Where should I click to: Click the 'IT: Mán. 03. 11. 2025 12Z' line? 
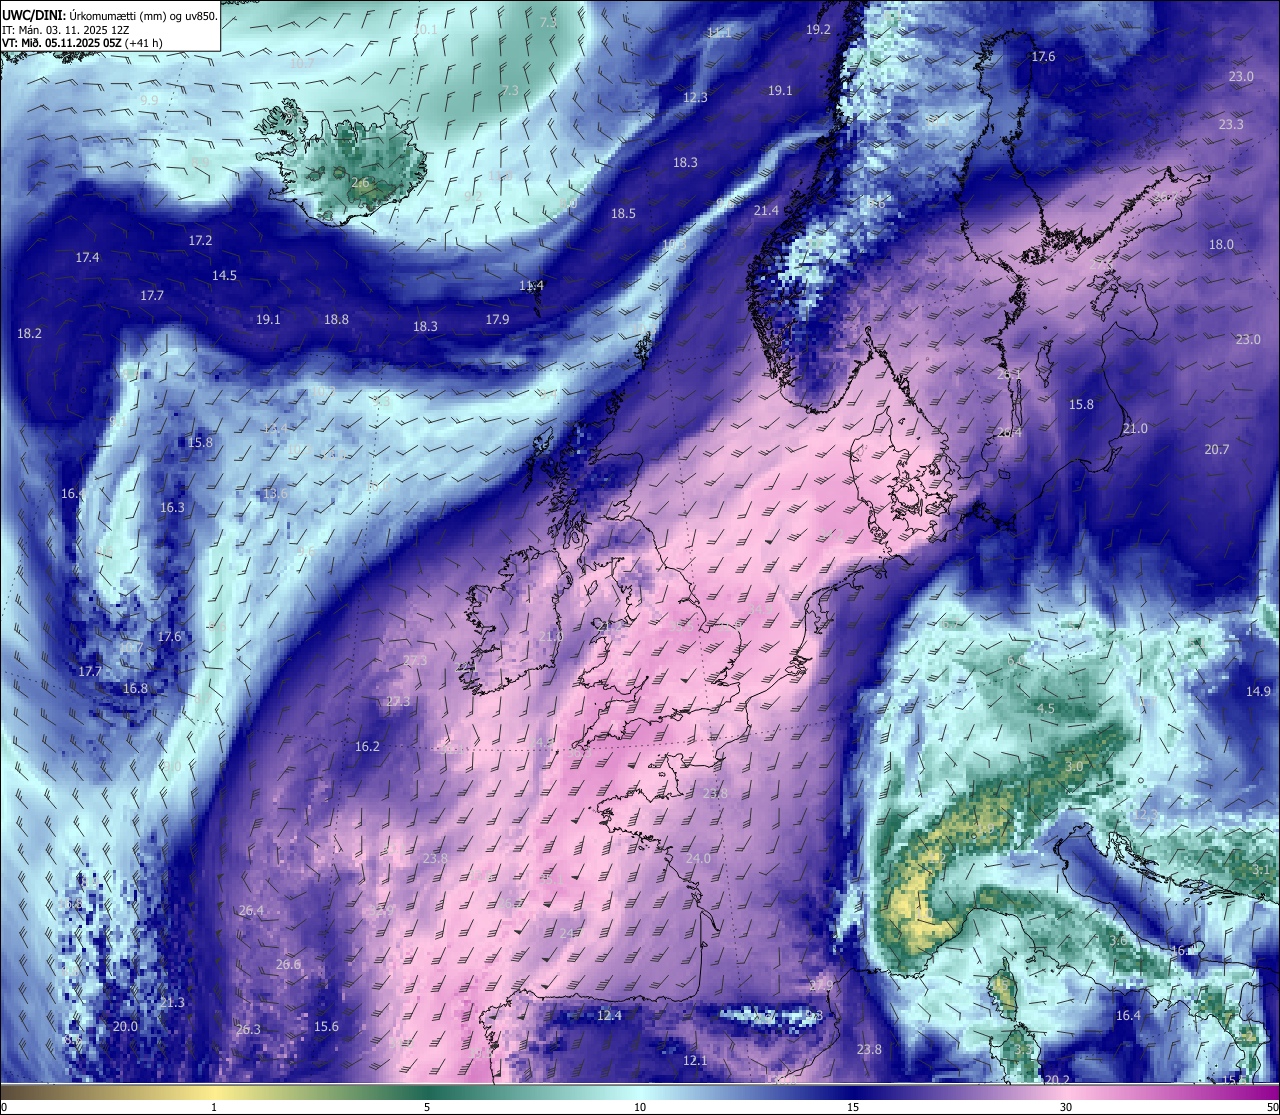click(x=68, y=30)
